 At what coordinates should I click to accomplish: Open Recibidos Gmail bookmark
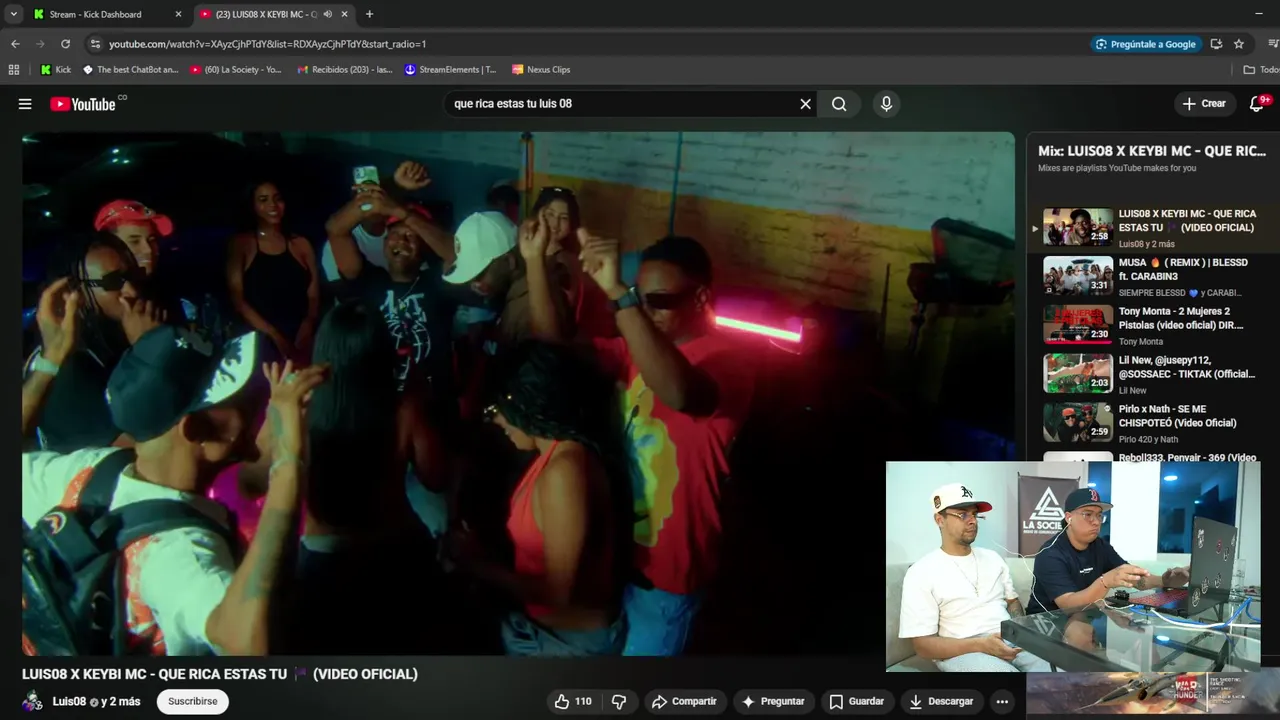click(x=345, y=70)
